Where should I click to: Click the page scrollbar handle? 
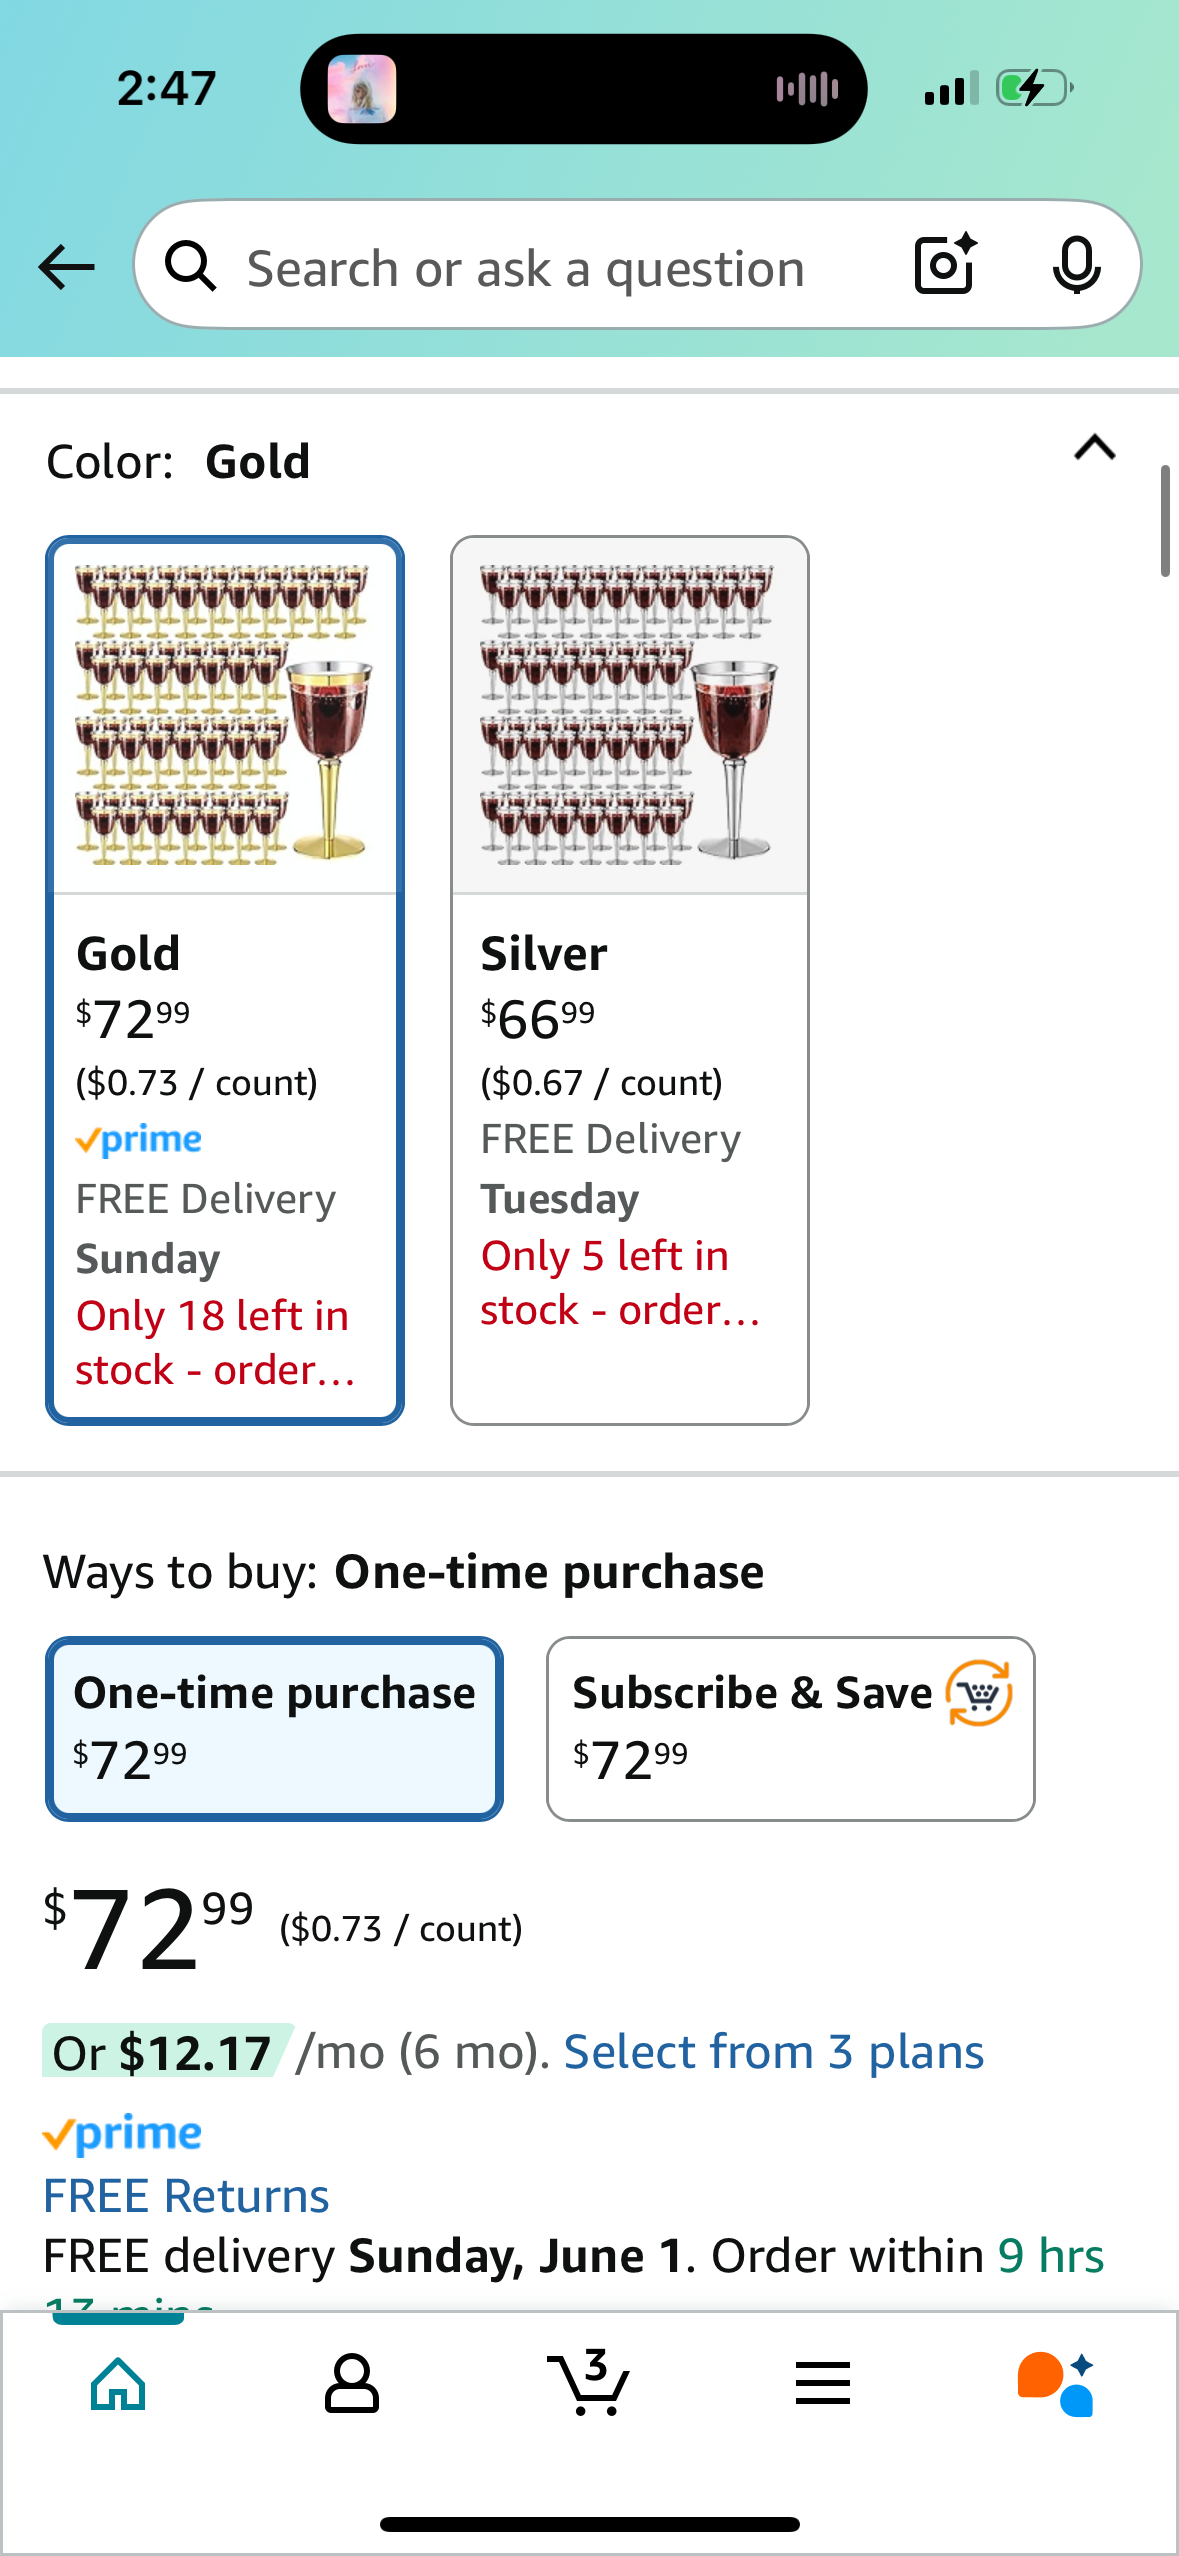point(1165,520)
